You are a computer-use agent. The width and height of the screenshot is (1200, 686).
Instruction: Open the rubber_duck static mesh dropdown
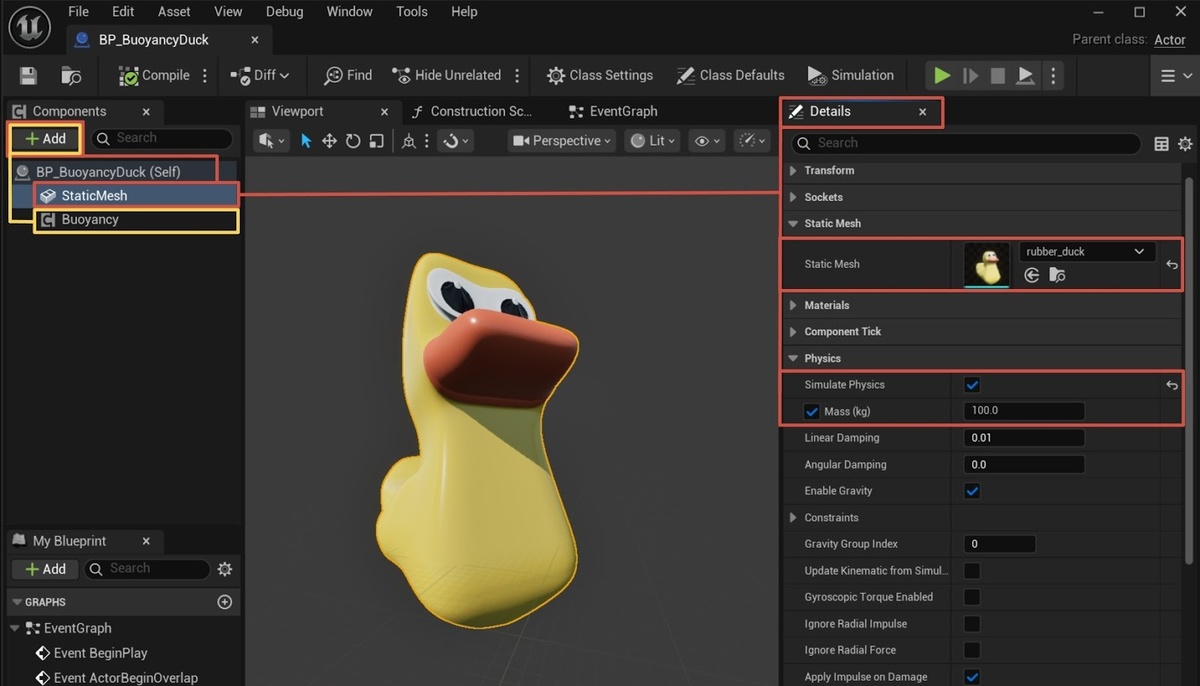pyautogui.click(x=1085, y=252)
